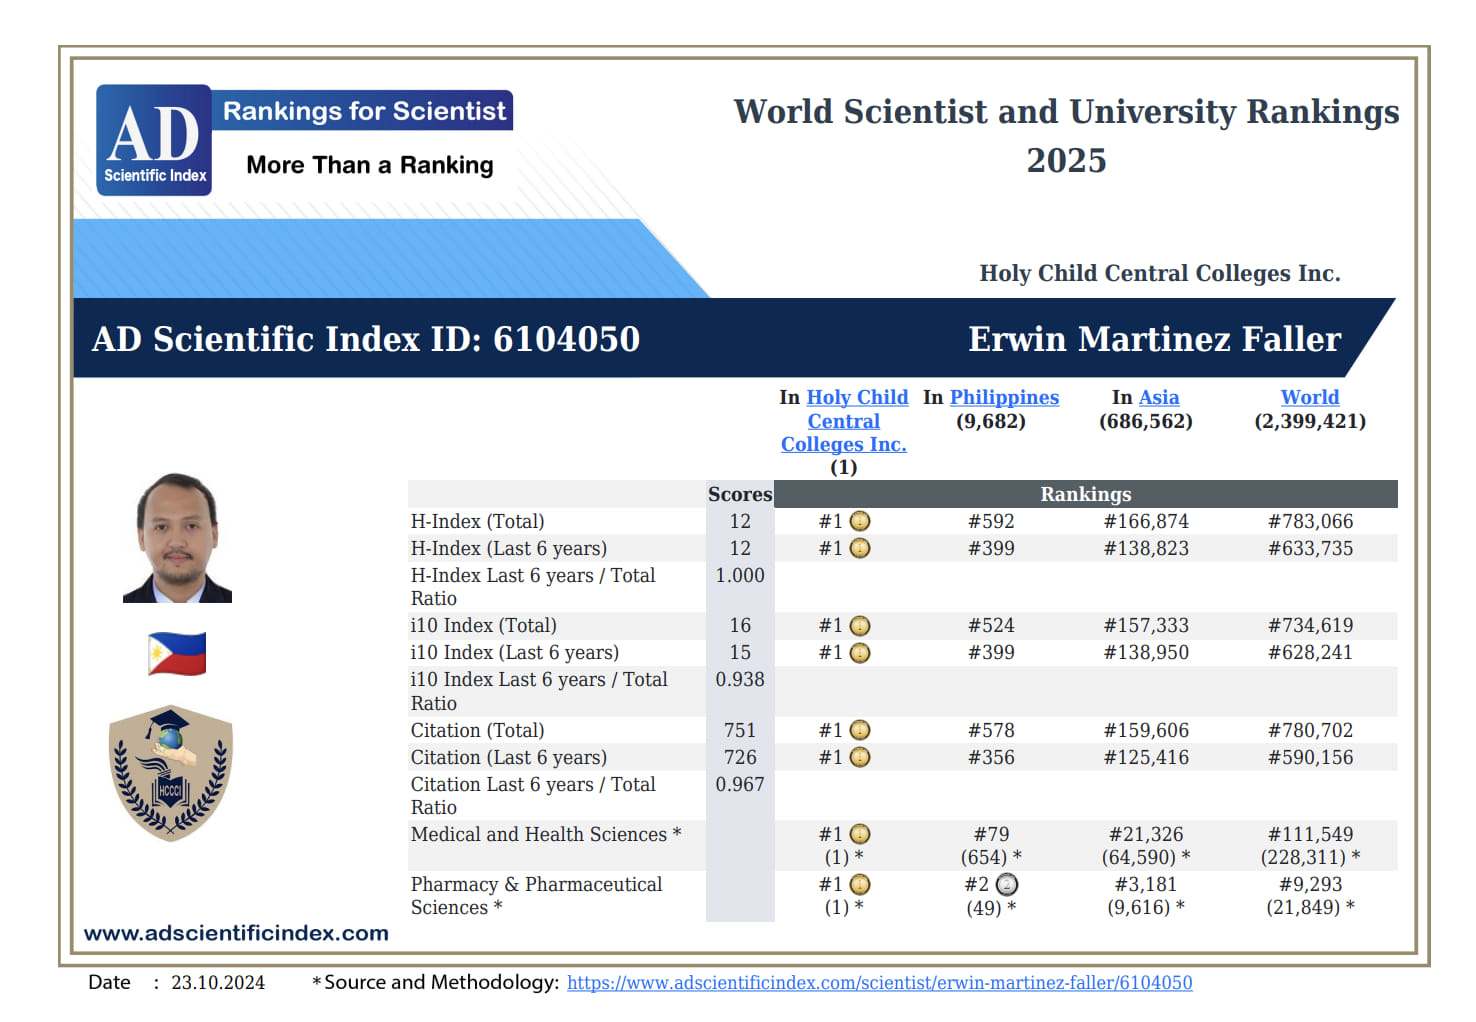Screen dimensions: 1476x1022
Task: Click gold medal in H-Index (Last 6 years) row
Action: pos(860,548)
